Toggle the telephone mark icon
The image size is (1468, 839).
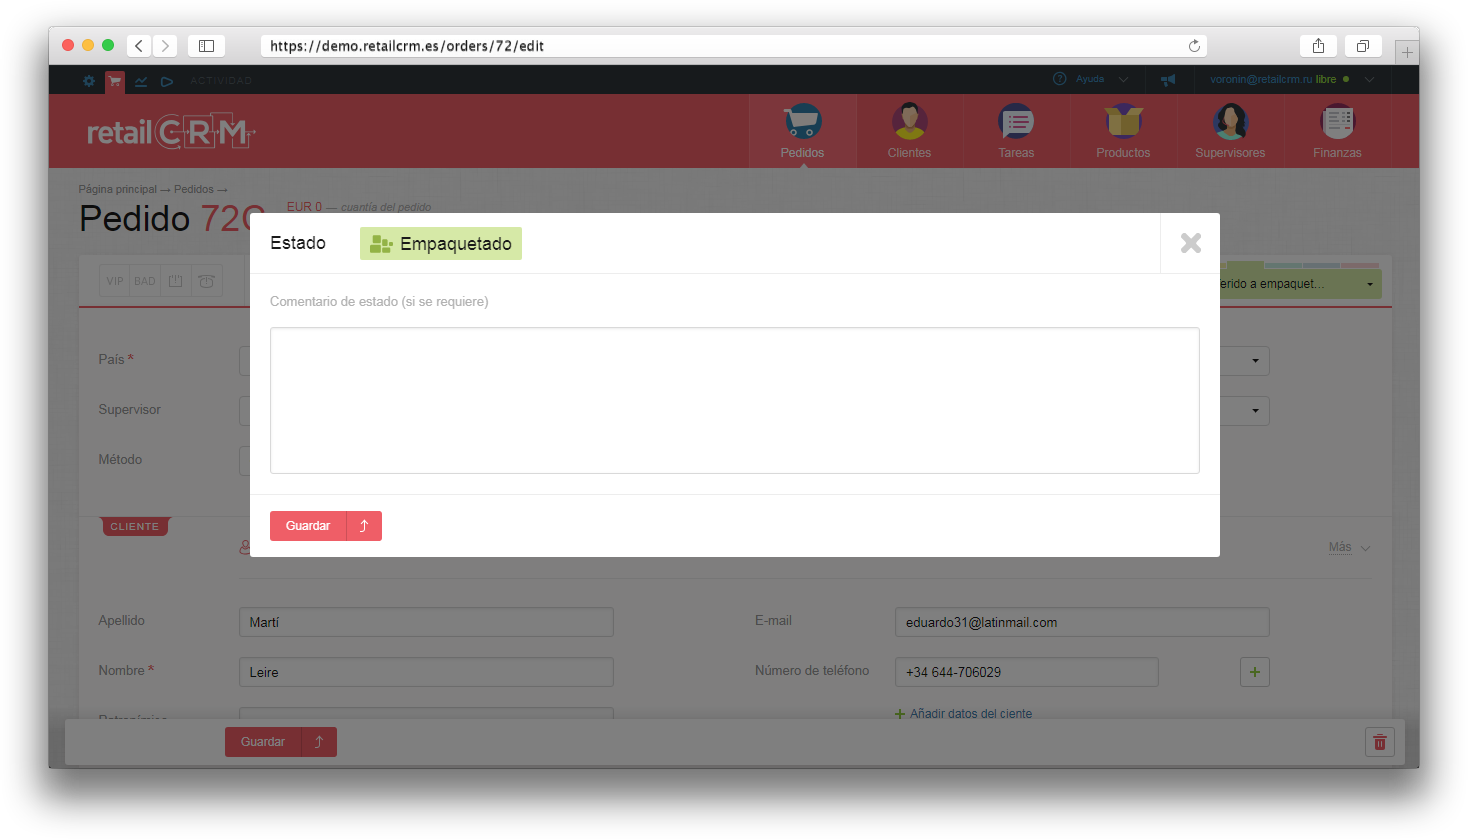[206, 281]
